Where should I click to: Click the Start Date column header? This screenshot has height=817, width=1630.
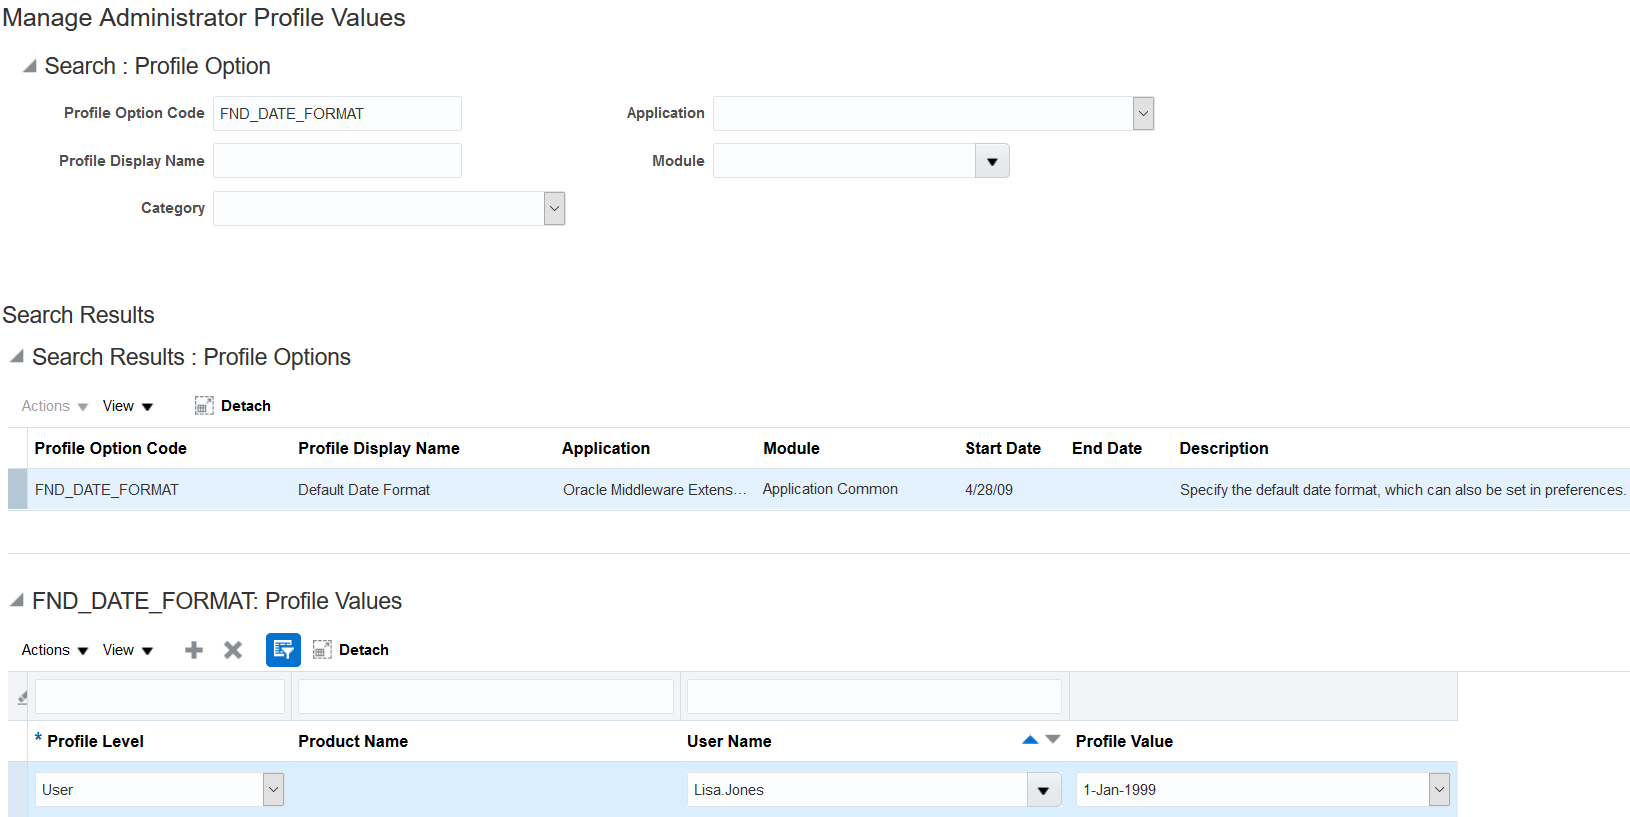pyautogui.click(x=1003, y=448)
